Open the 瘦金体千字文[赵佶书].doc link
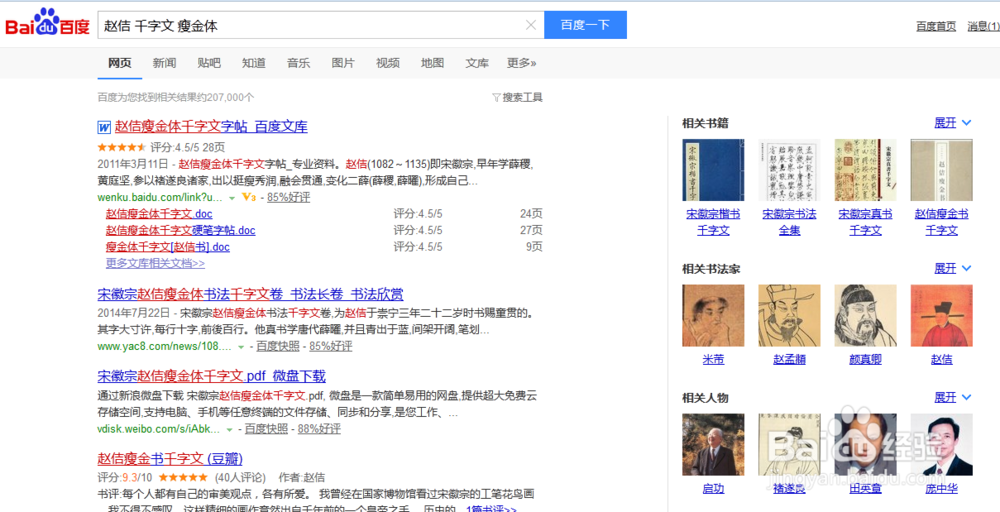Screen dimensions: 1000x512 [x=168, y=247]
